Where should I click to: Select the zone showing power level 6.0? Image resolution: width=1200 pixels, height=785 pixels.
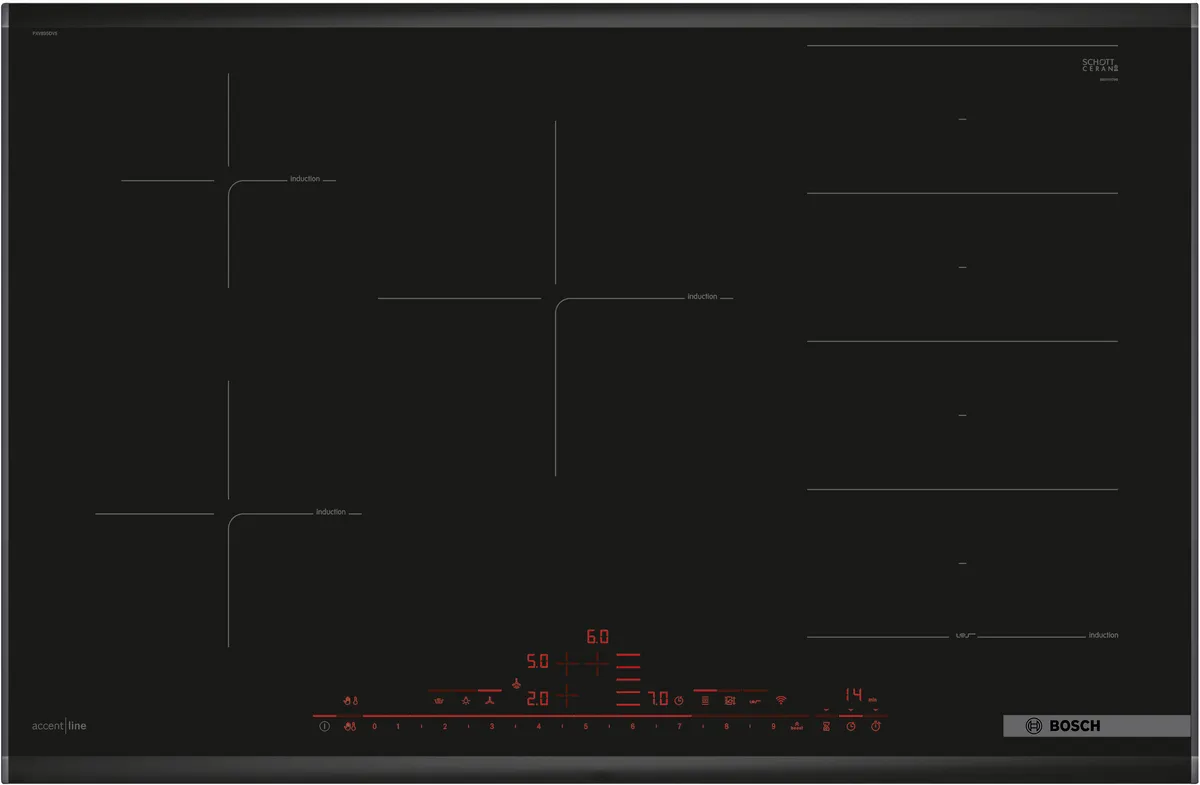coord(595,635)
